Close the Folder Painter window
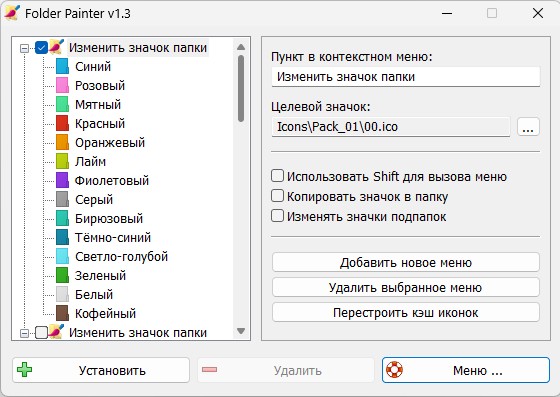The height and width of the screenshot is (397, 560). pyautogui.click(x=538, y=13)
